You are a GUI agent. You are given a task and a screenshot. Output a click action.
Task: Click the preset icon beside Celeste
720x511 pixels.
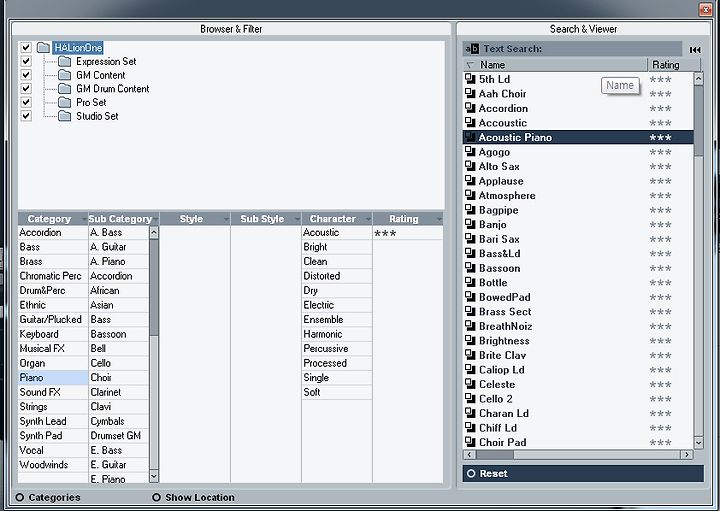pyautogui.click(x=470, y=384)
